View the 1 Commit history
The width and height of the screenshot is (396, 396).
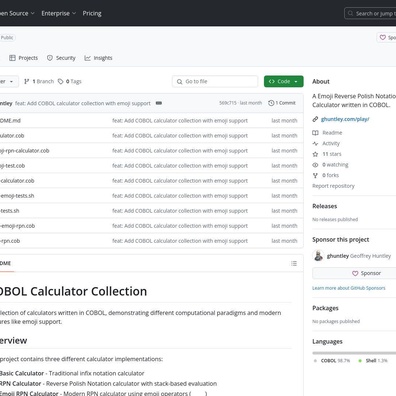point(282,103)
